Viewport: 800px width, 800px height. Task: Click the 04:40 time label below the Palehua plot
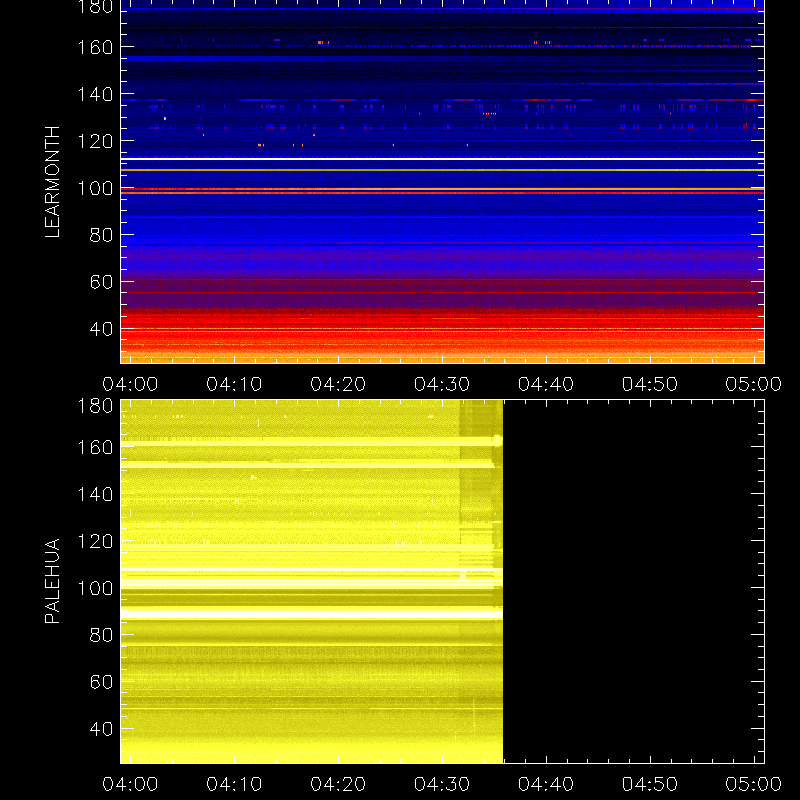pos(546,784)
